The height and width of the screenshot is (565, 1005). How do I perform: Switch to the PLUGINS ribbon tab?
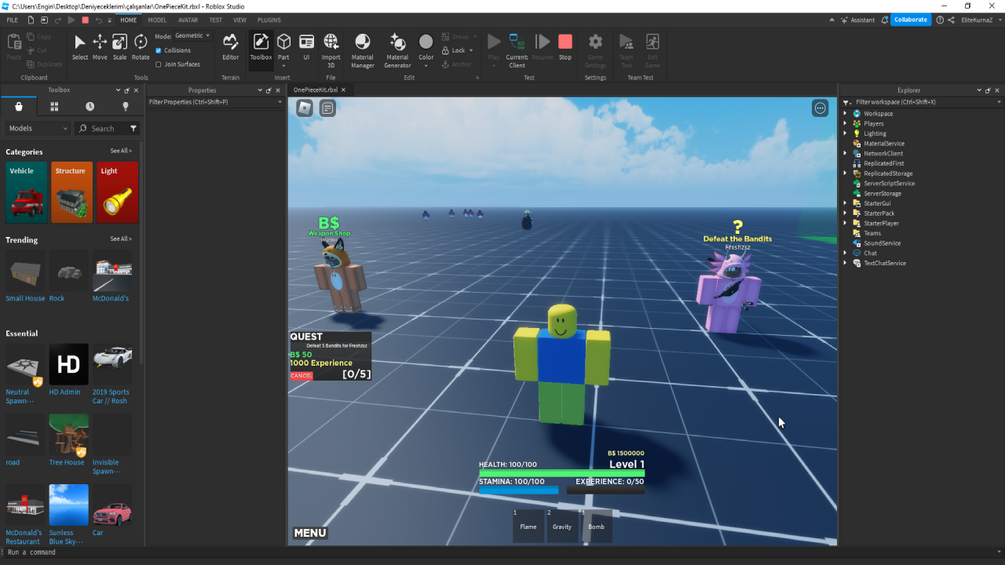coord(269,20)
